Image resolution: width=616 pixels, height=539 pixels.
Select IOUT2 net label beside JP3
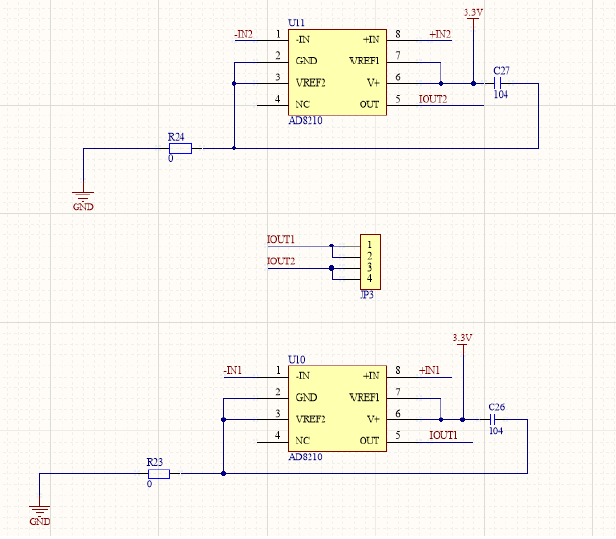(x=281, y=261)
